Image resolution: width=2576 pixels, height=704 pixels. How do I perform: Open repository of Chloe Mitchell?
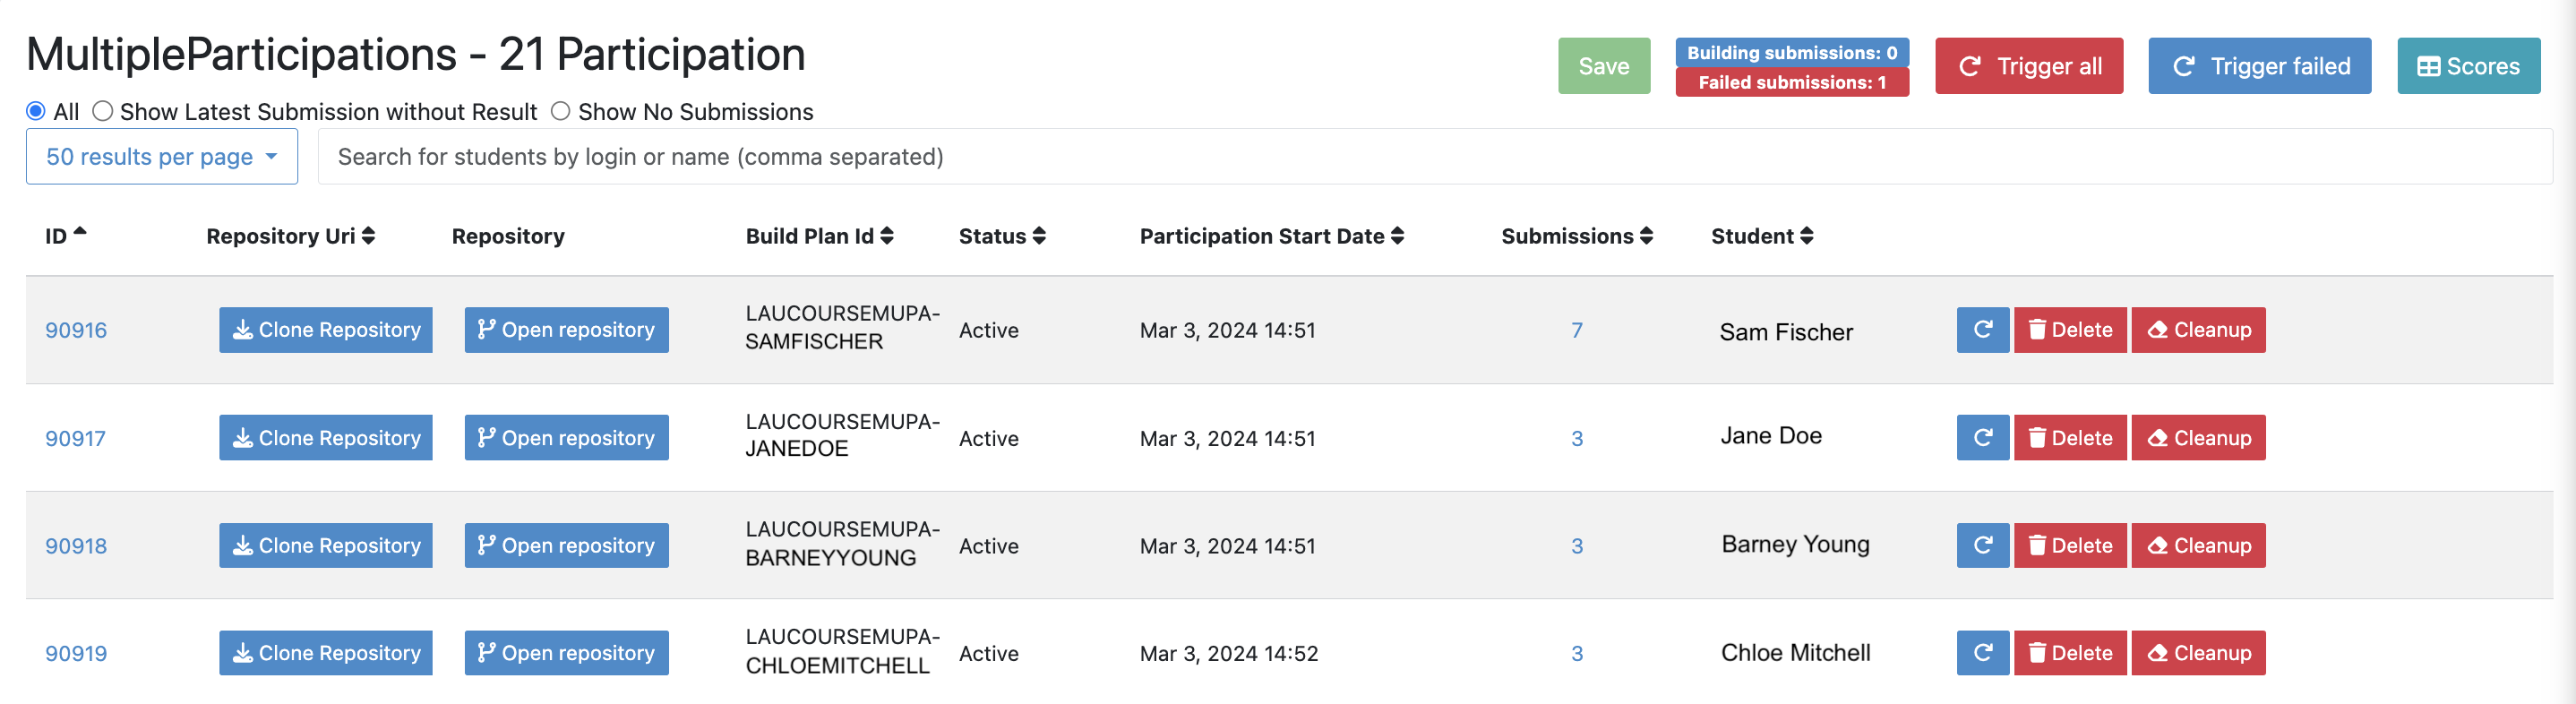[x=566, y=652]
